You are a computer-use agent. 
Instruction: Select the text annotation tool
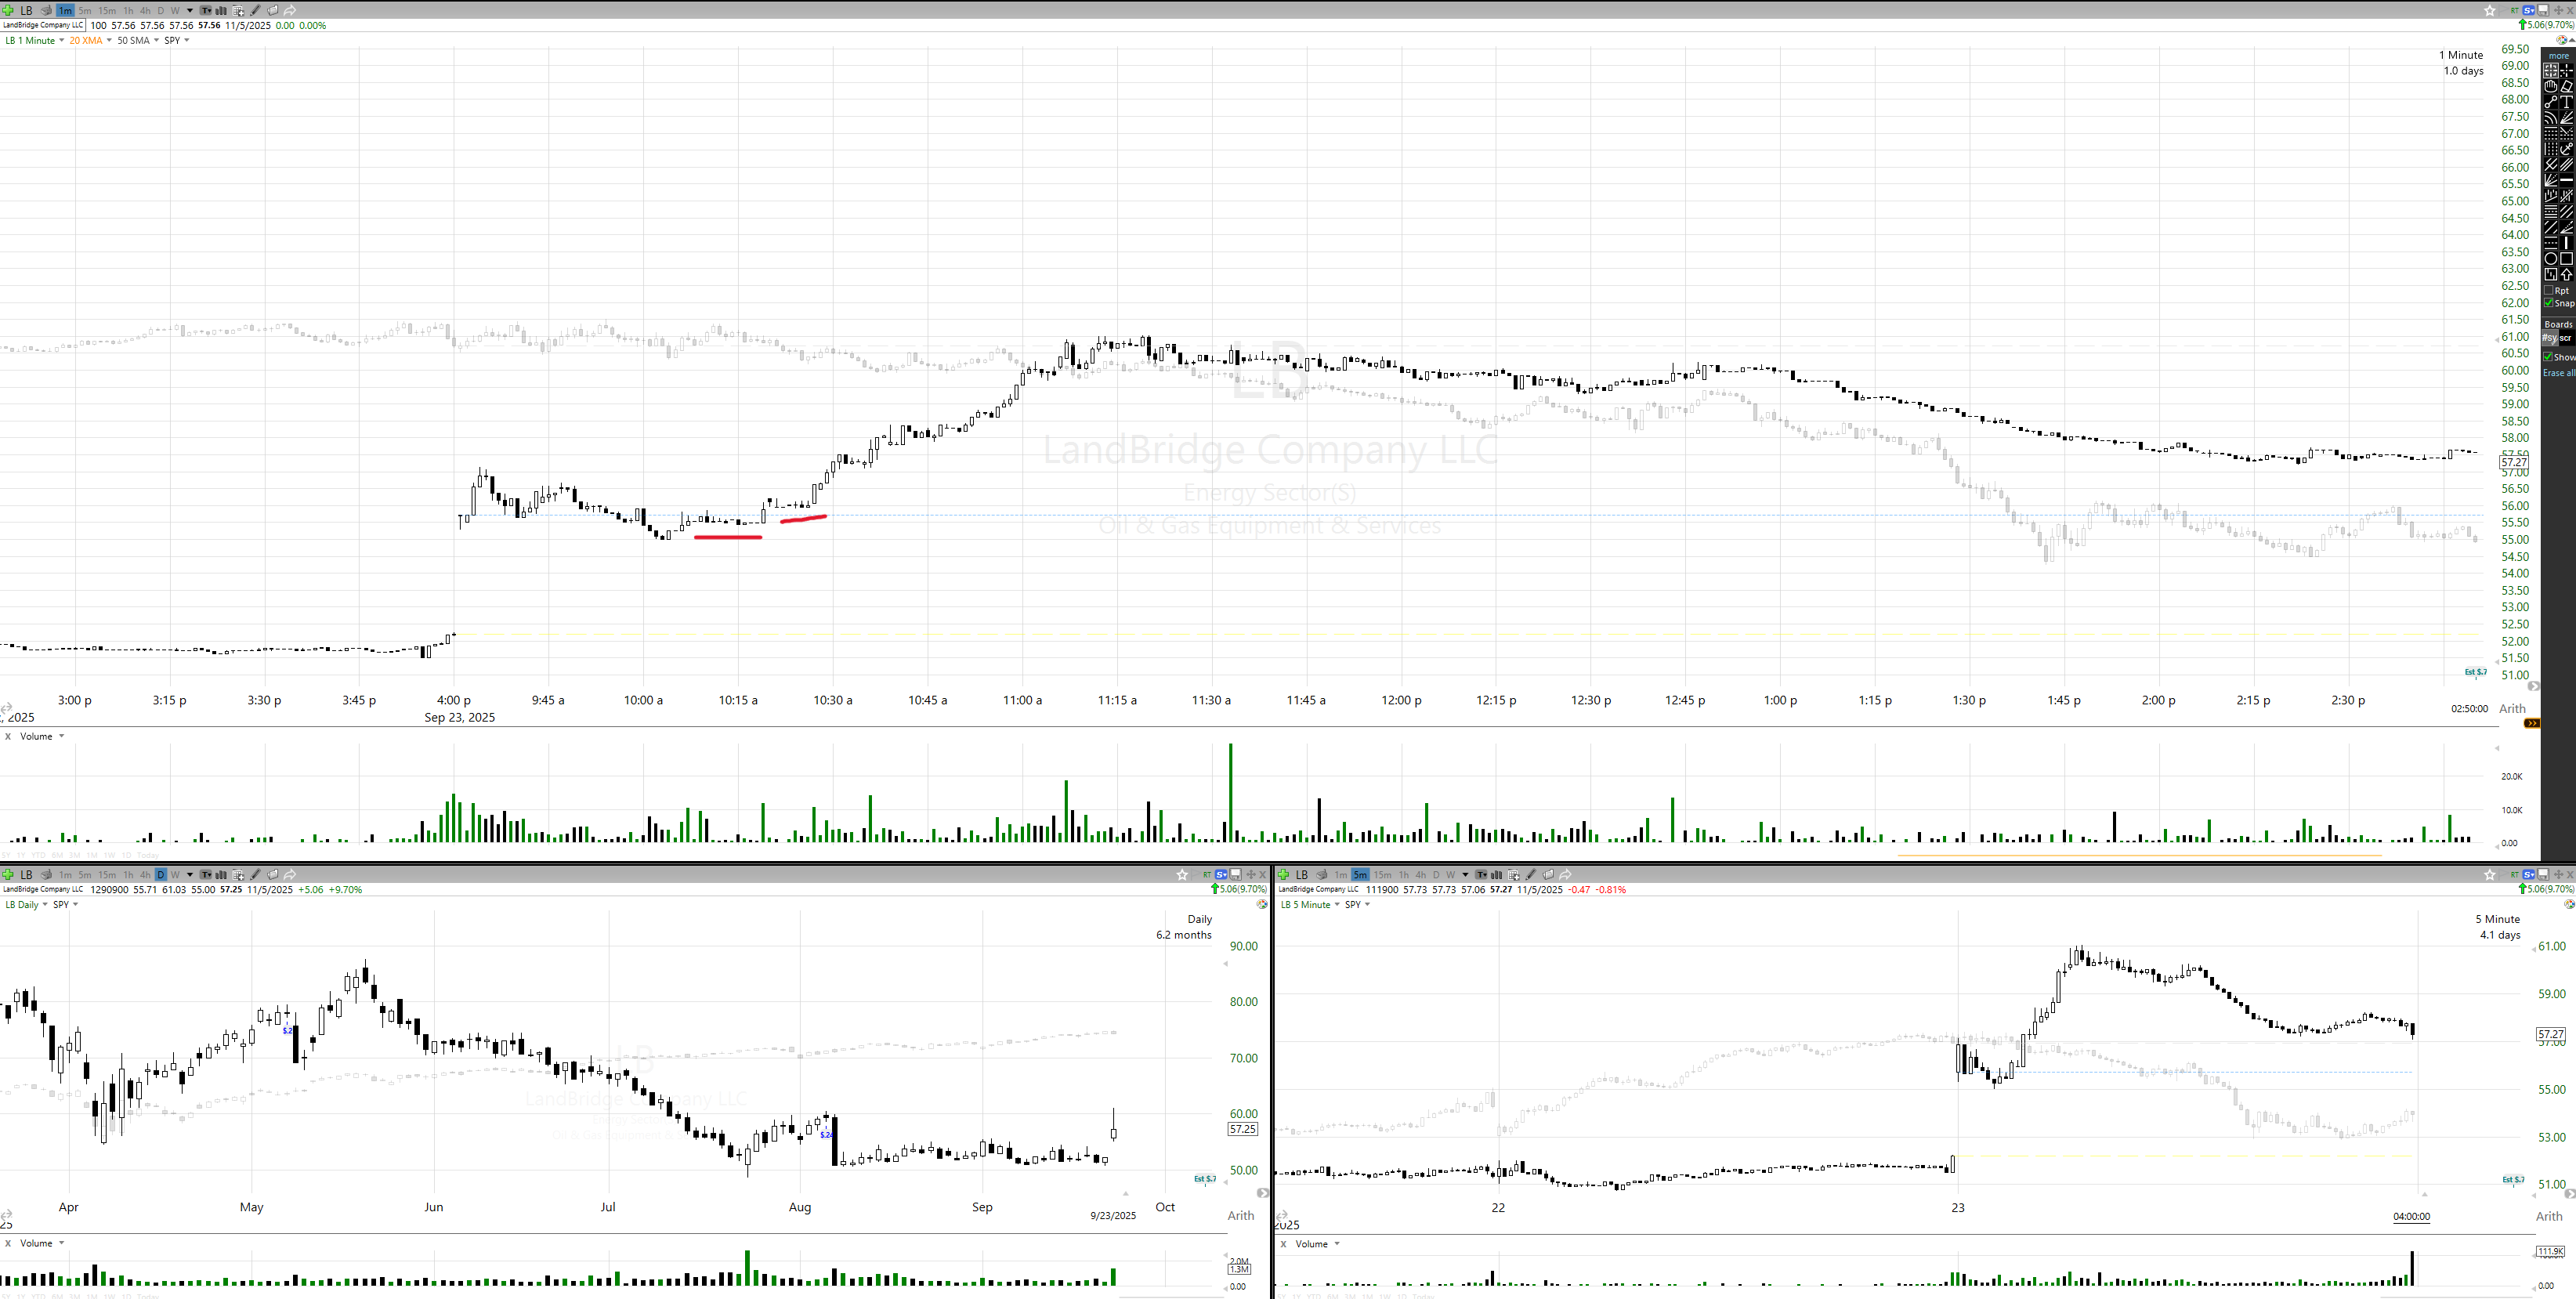(2567, 103)
